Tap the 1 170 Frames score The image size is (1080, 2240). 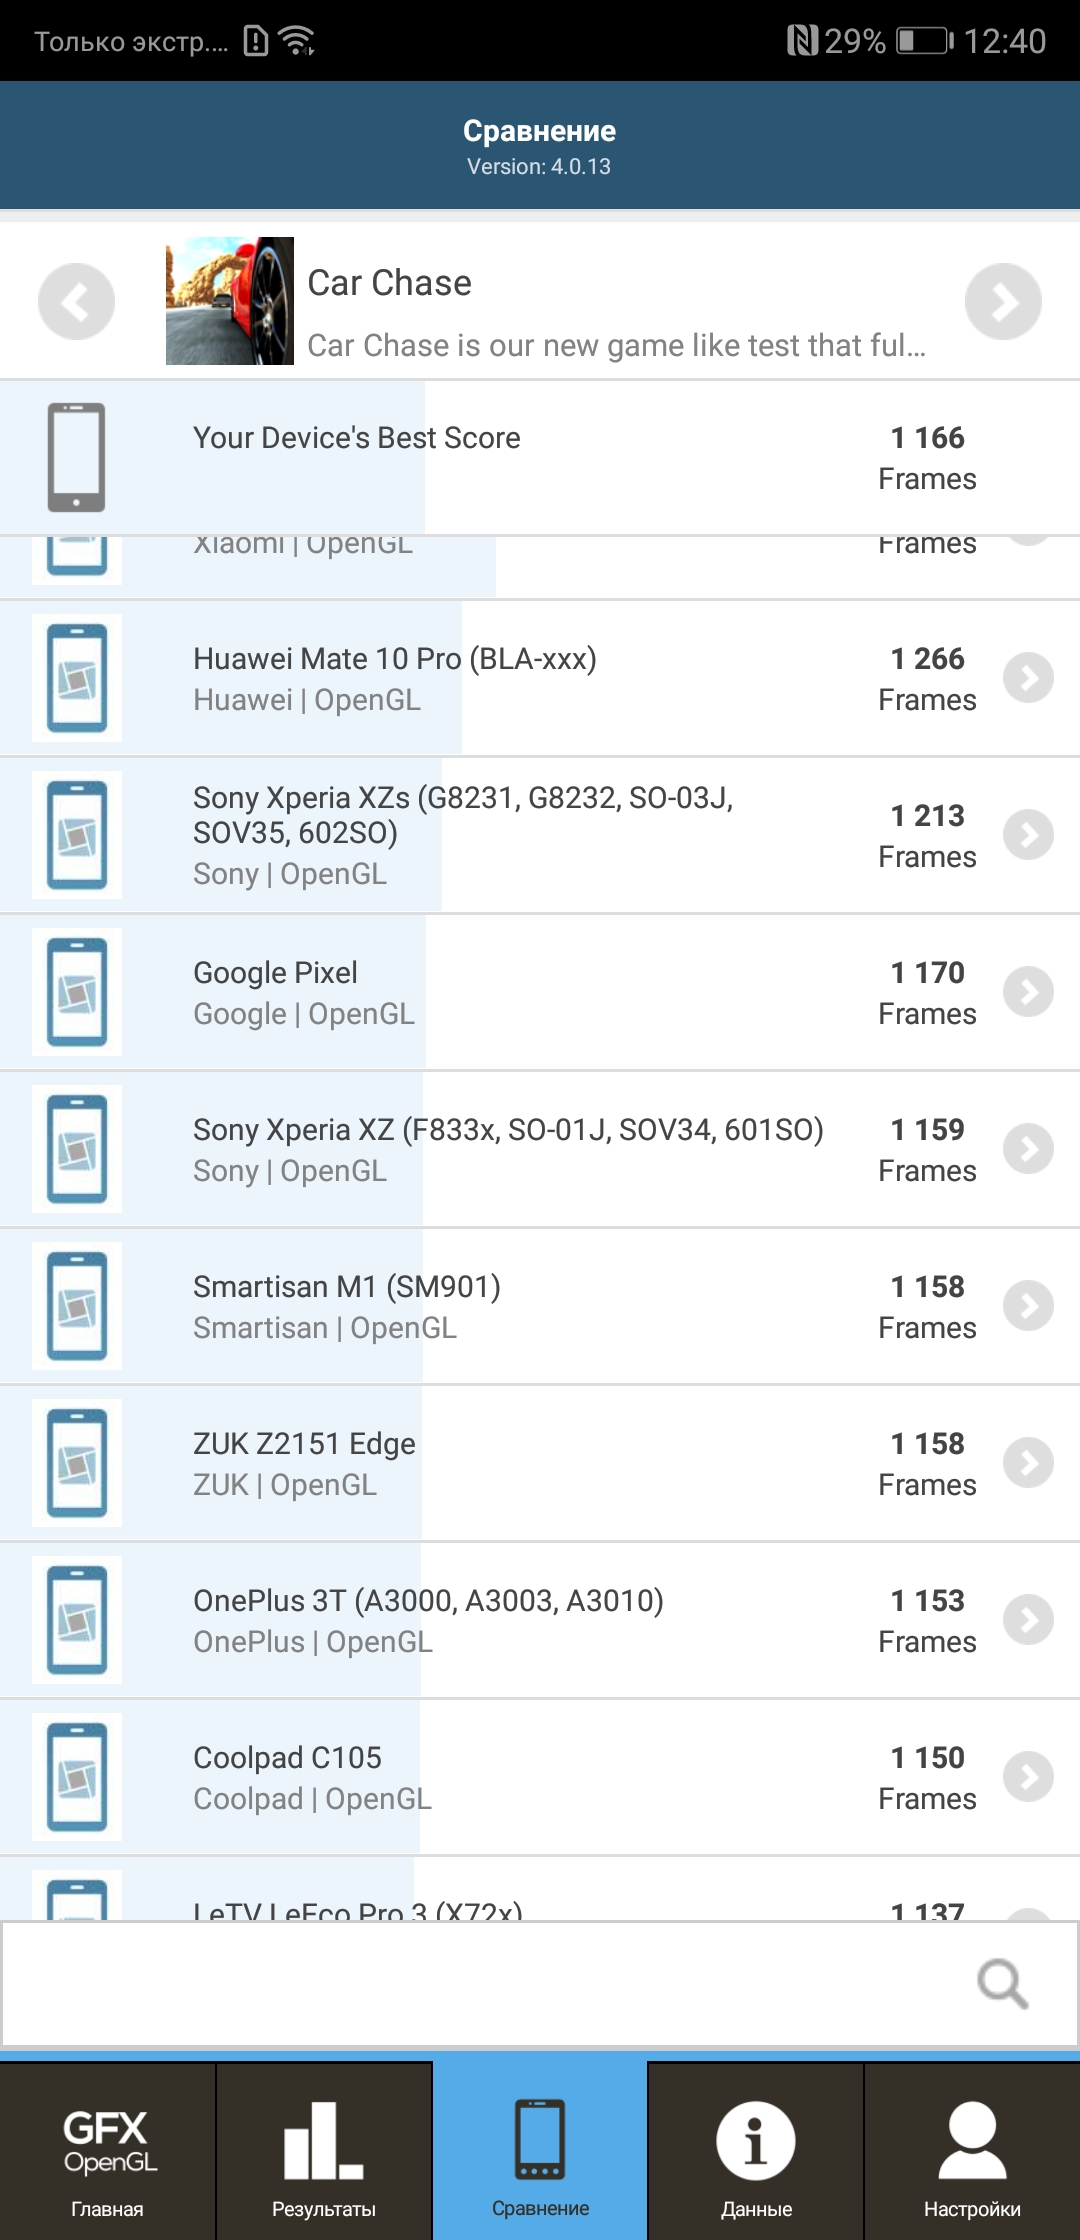[927, 993]
